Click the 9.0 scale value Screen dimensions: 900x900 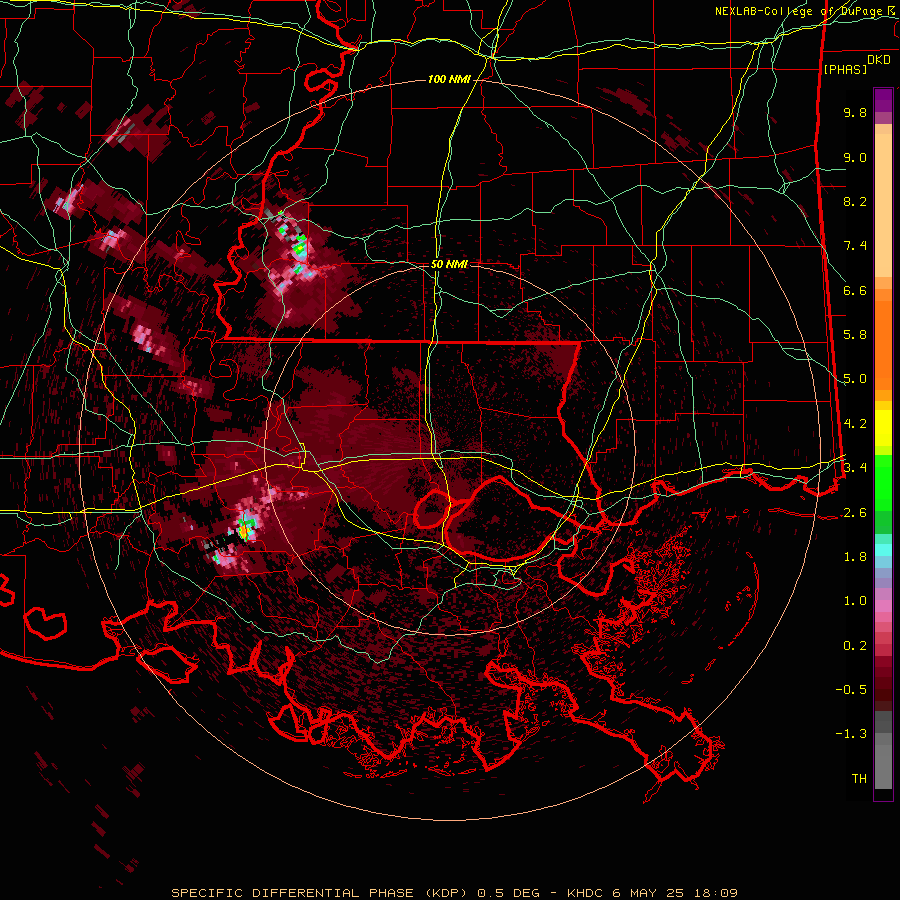[855, 157]
